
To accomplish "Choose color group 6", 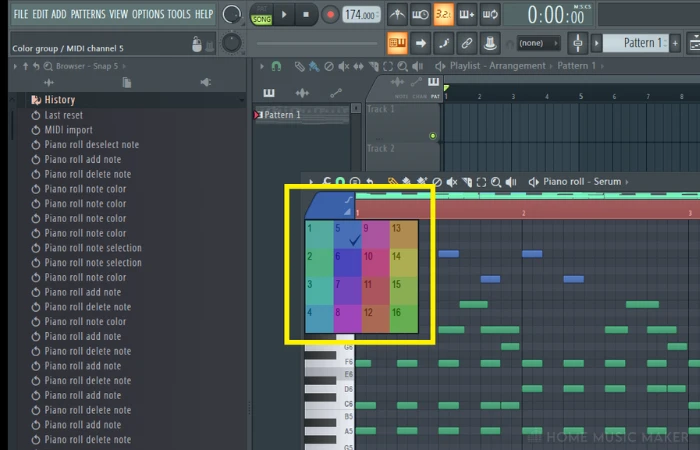I will click(x=348, y=262).
